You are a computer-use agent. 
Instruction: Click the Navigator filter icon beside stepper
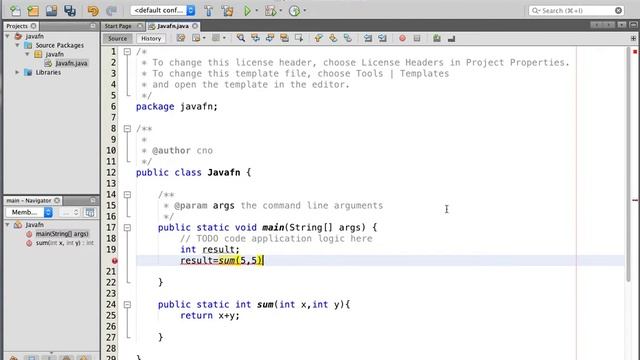pyautogui.click(x=90, y=212)
